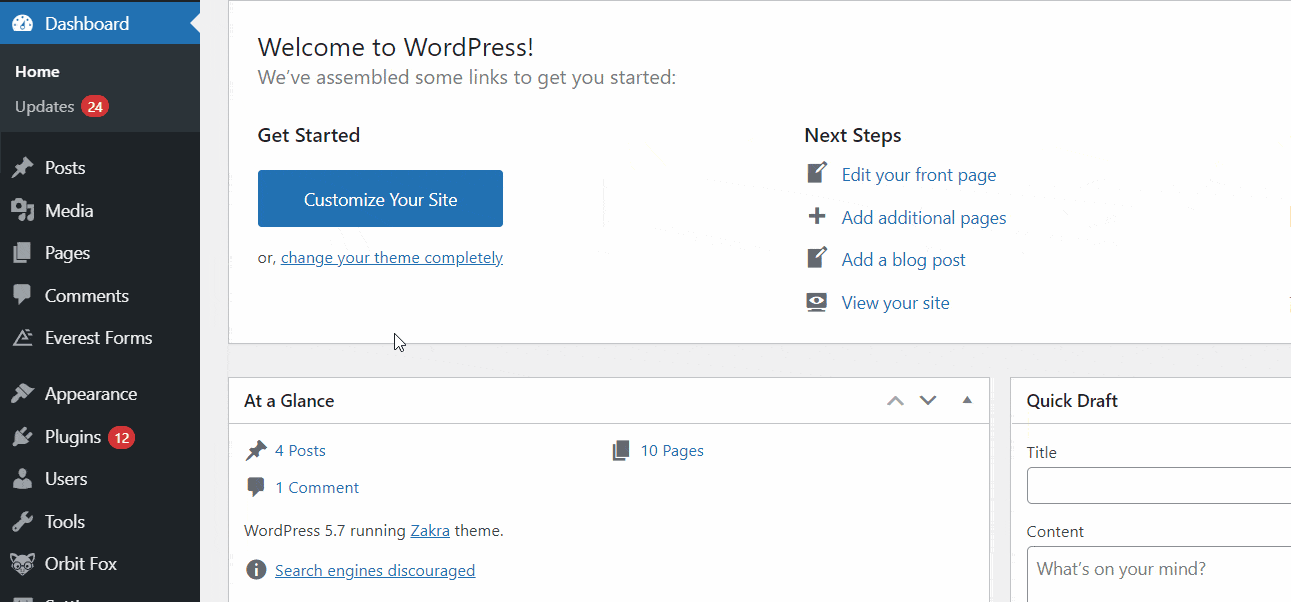Open the Everest Forms menu

tap(100, 338)
